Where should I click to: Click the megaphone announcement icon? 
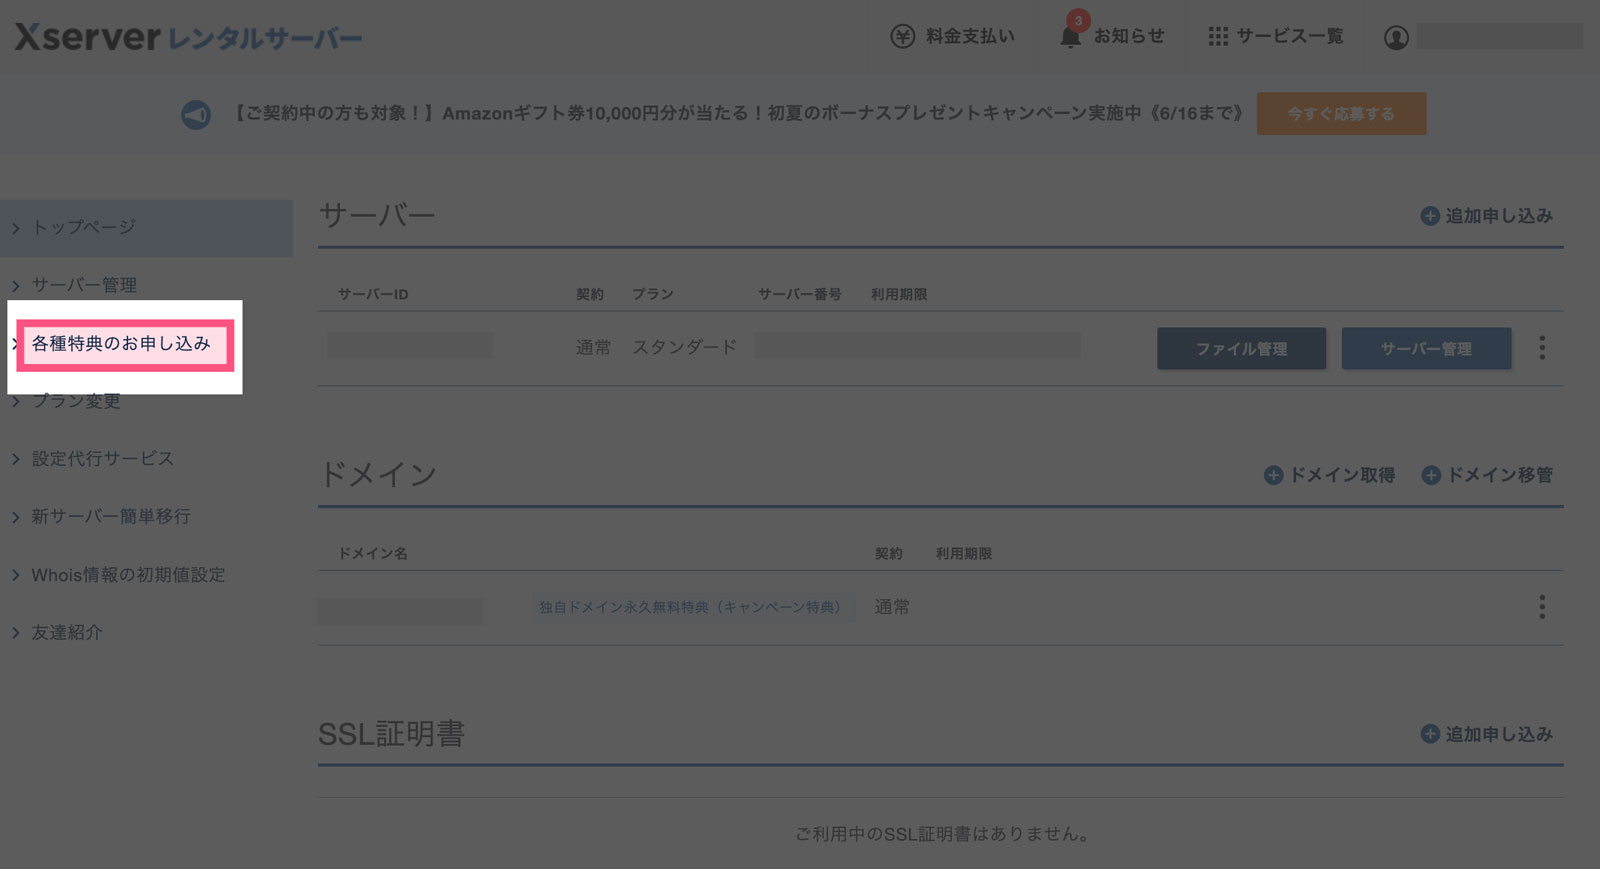tap(196, 115)
